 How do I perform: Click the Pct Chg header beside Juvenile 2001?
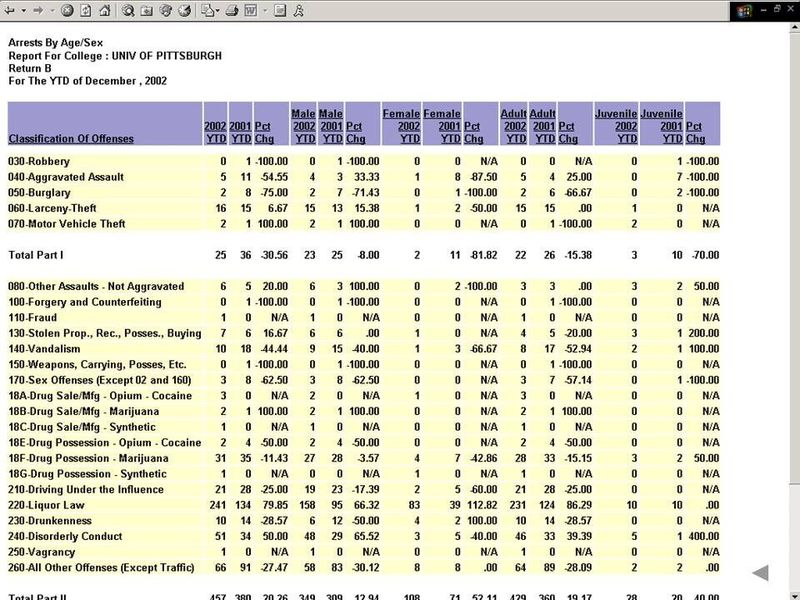point(694,132)
